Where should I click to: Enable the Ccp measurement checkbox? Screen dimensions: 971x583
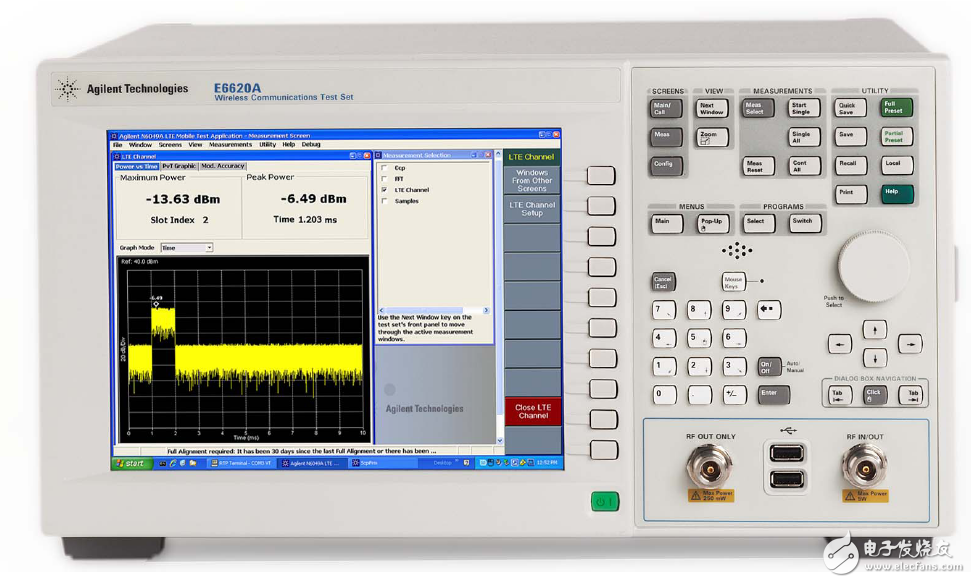(x=384, y=168)
